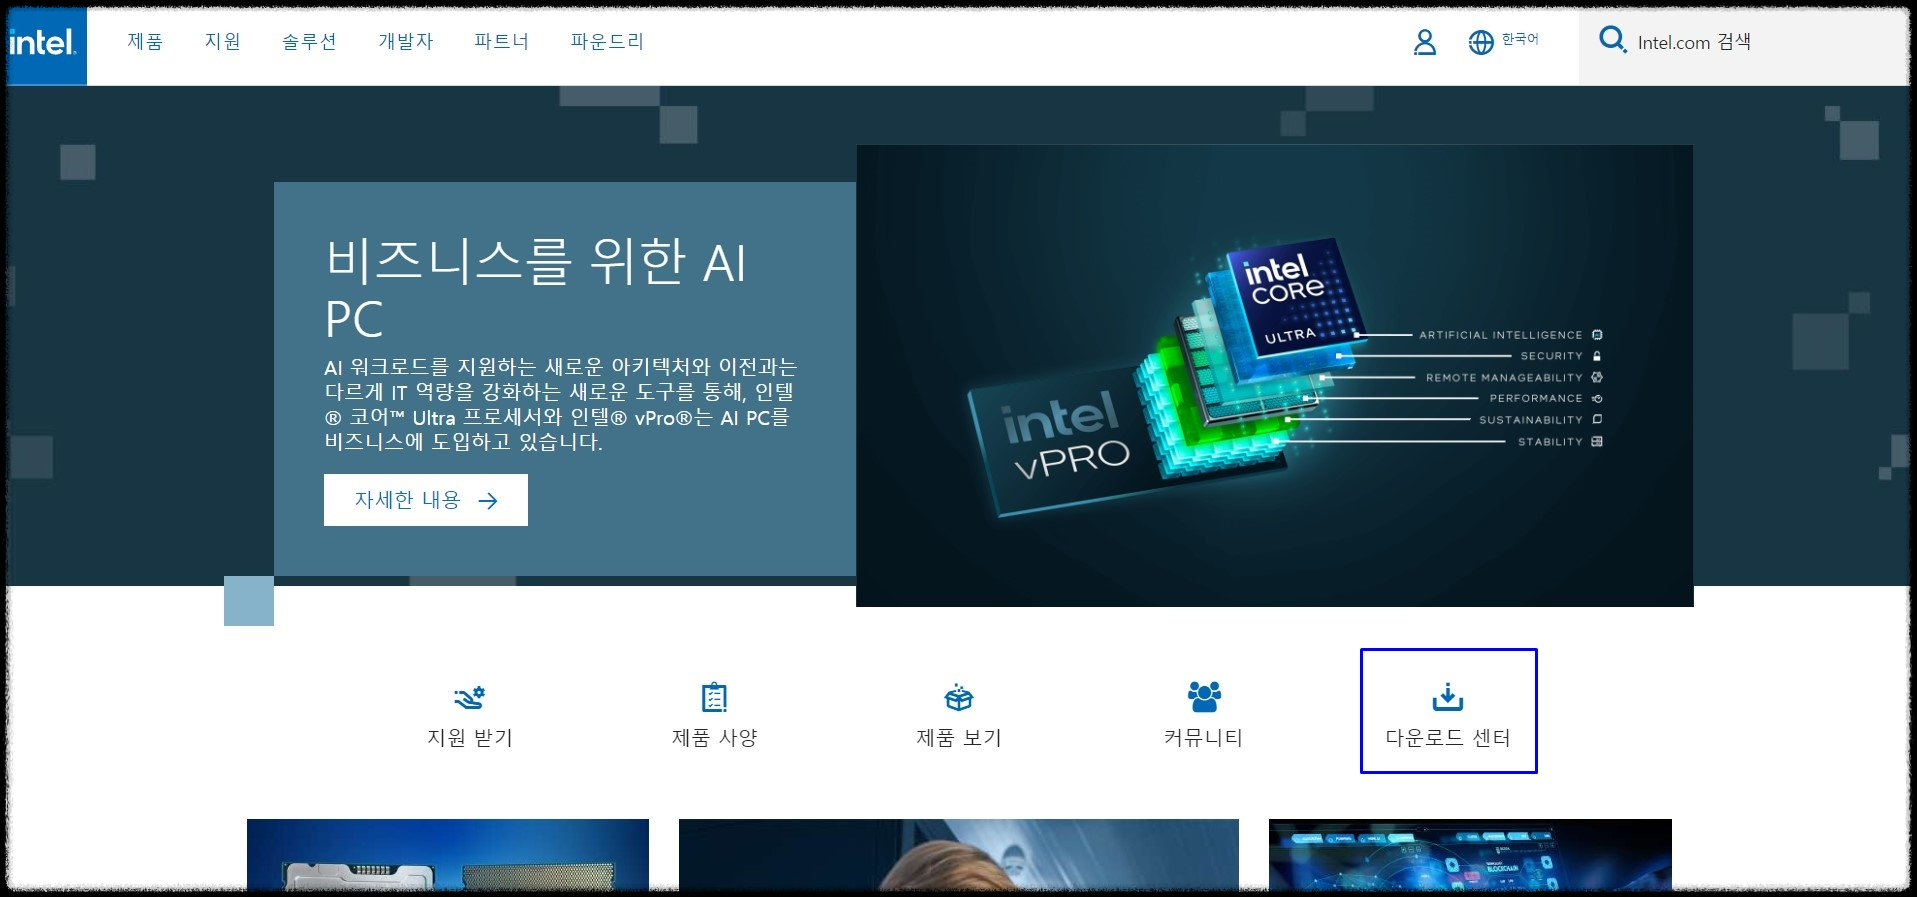Open the 제품 사양 link
The height and width of the screenshot is (897, 1917).
[x=714, y=738]
